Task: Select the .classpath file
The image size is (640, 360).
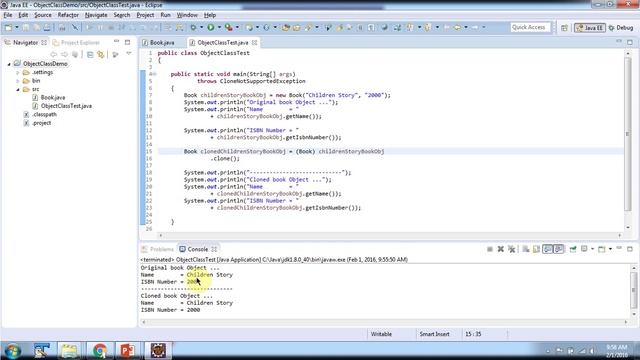Action: click(44, 115)
